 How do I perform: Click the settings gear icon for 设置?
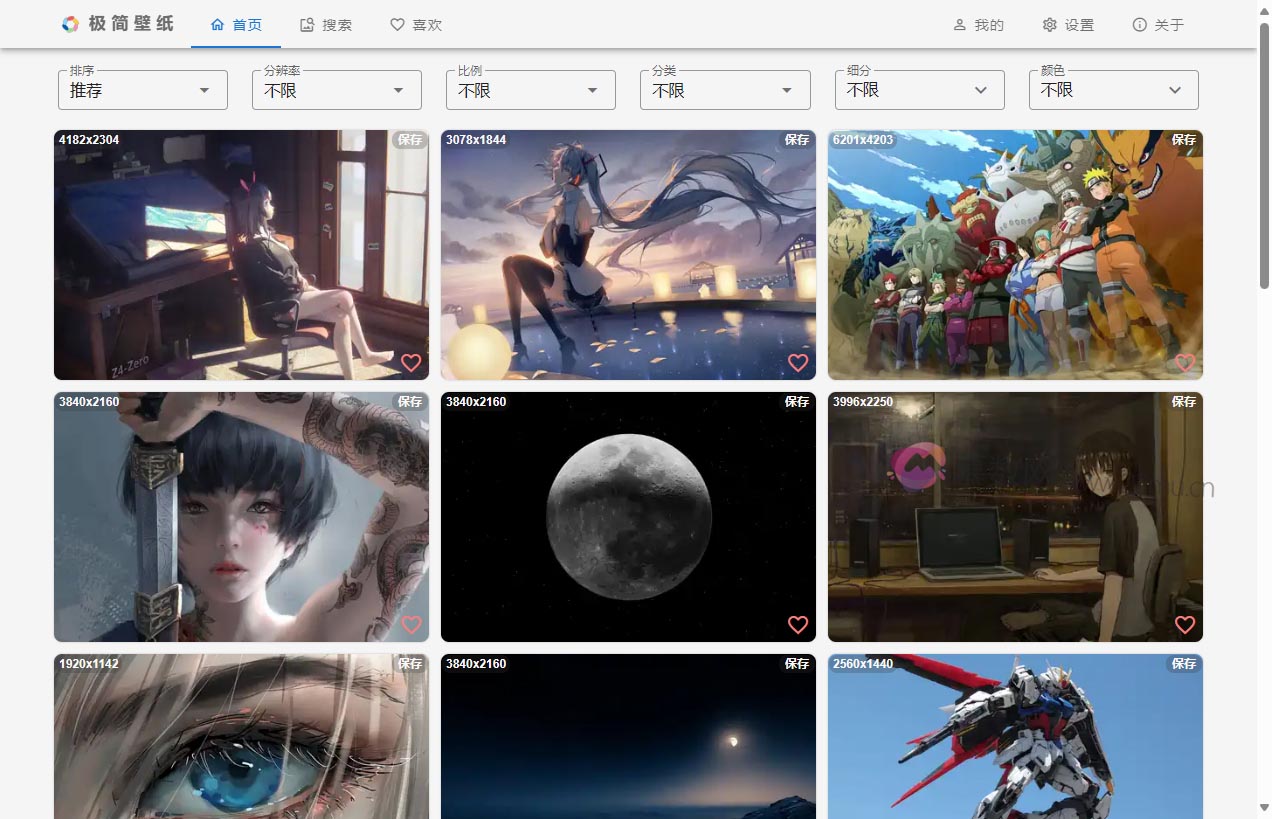(1048, 24)
